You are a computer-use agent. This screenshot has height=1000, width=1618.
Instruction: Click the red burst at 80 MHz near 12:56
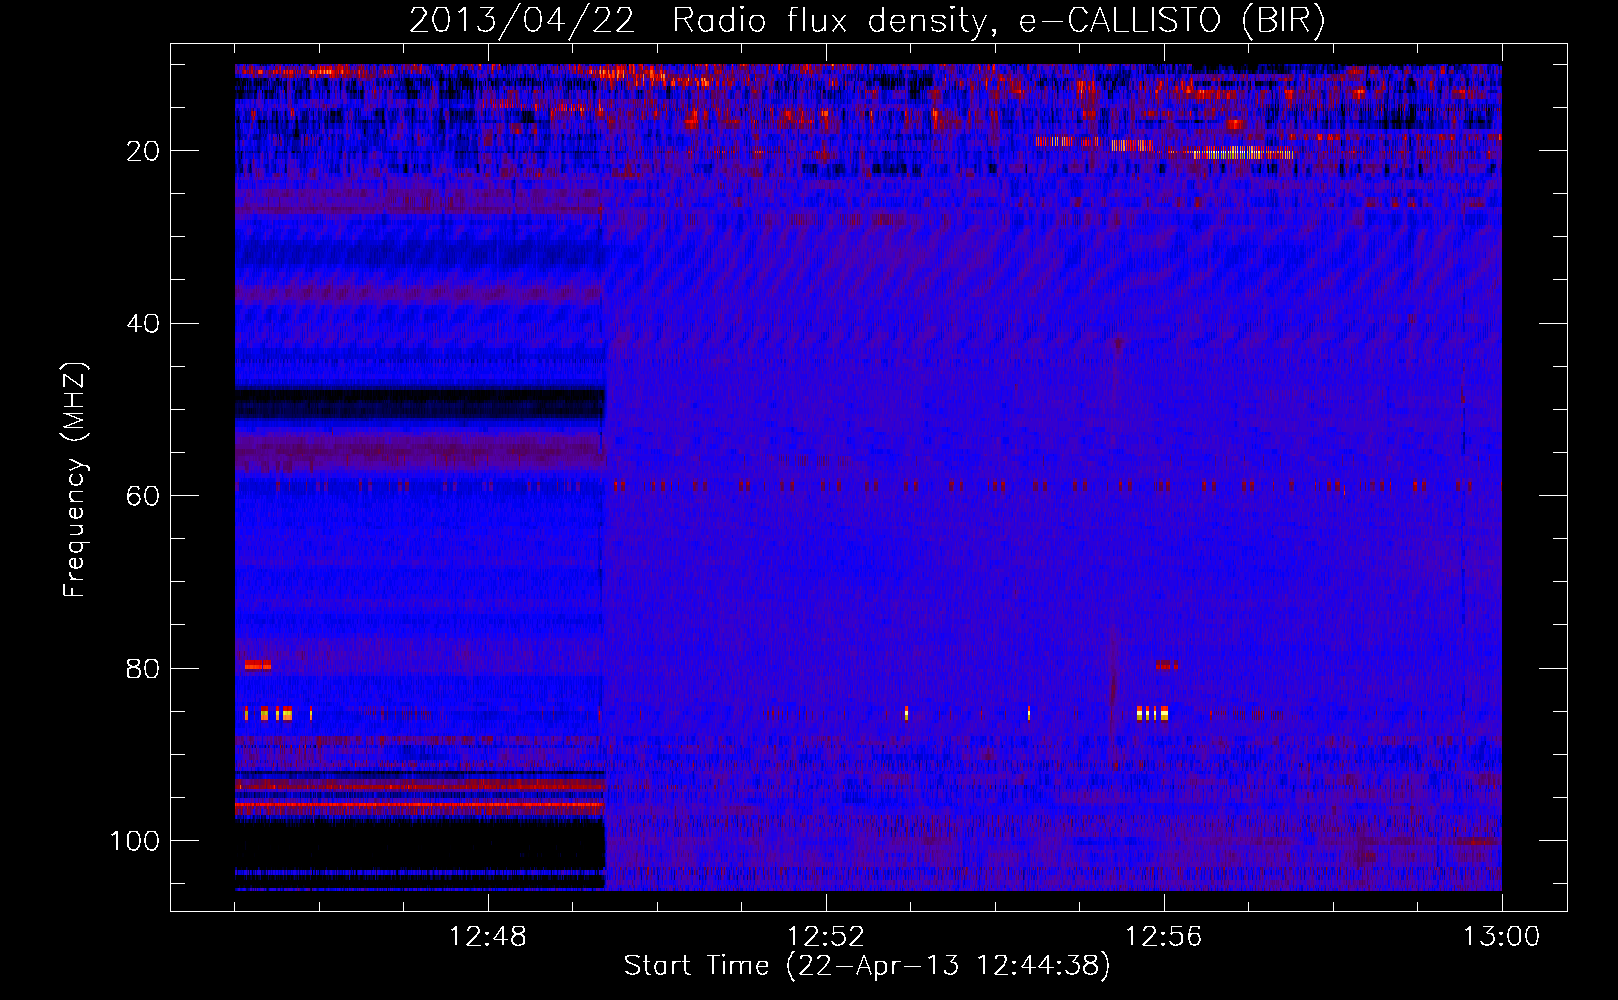1166,665
